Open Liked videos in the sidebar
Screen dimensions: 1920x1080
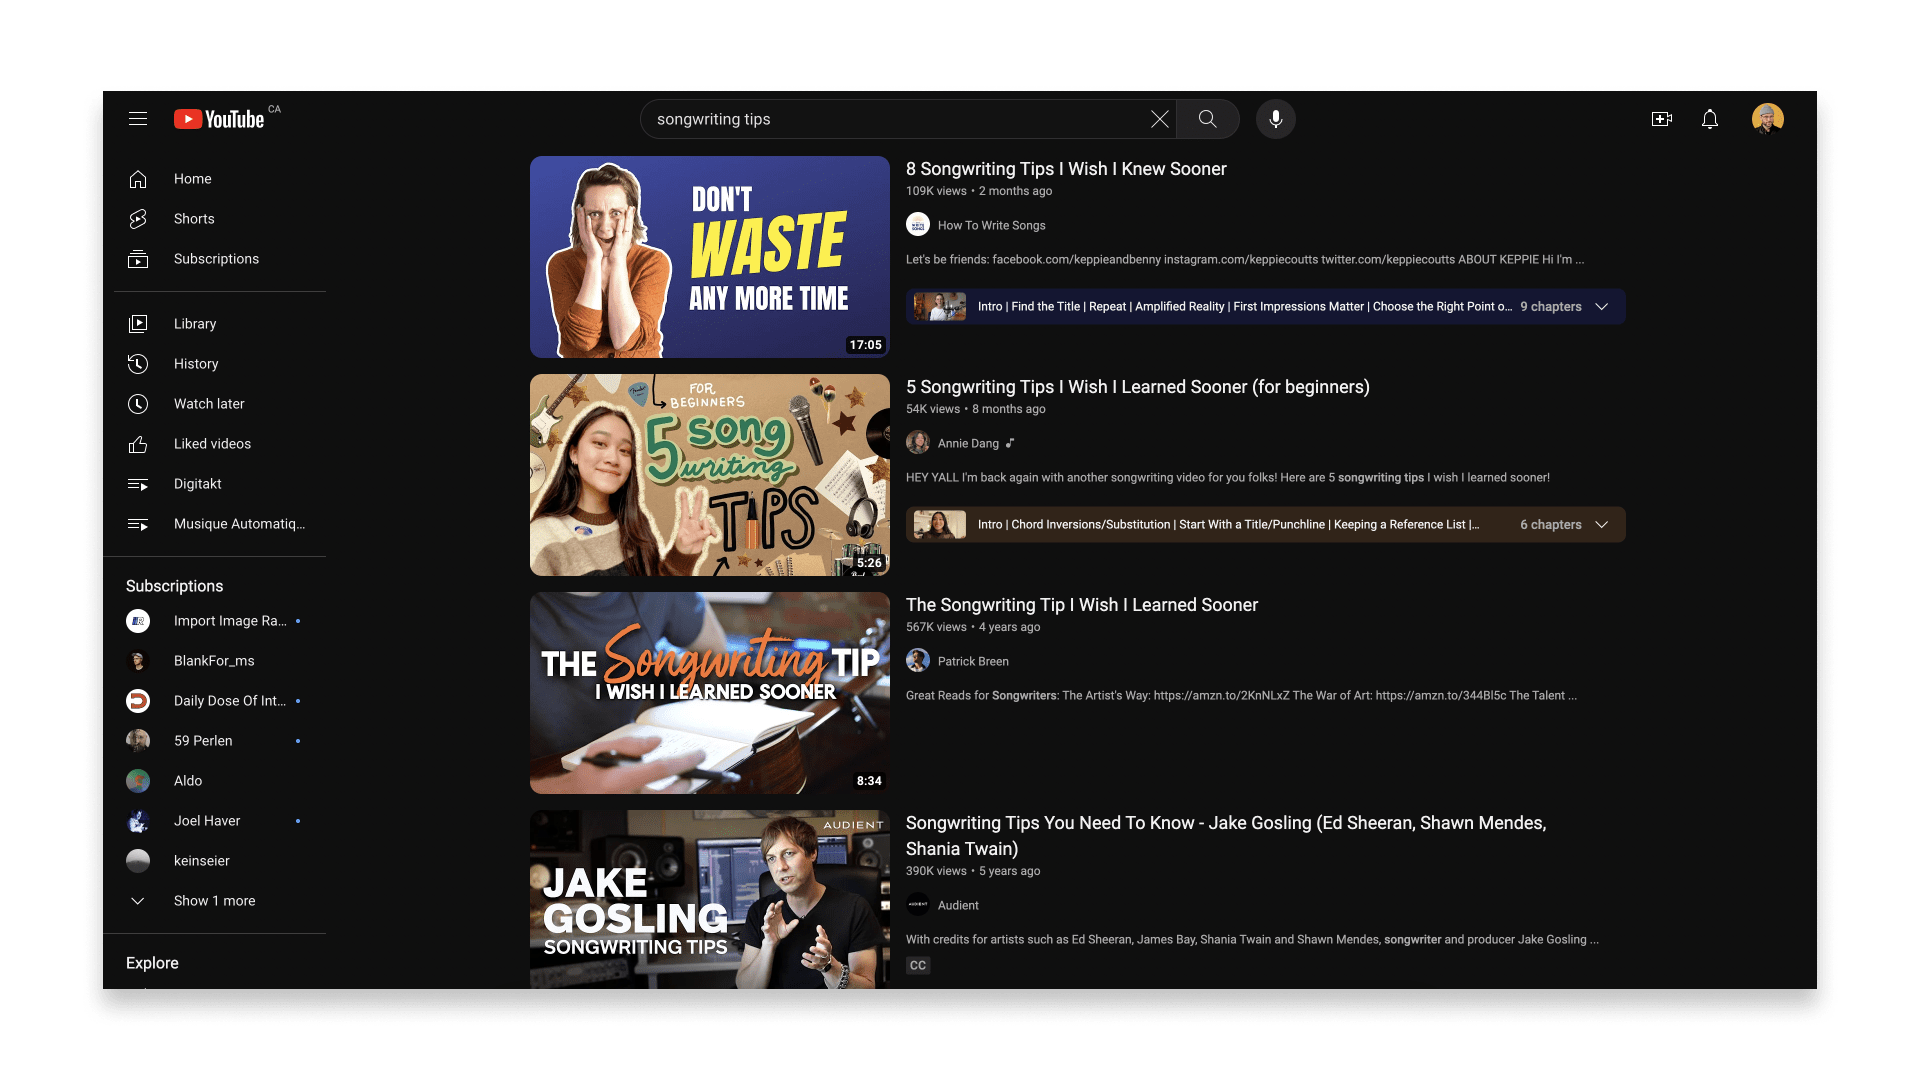(x=212, y=444)
